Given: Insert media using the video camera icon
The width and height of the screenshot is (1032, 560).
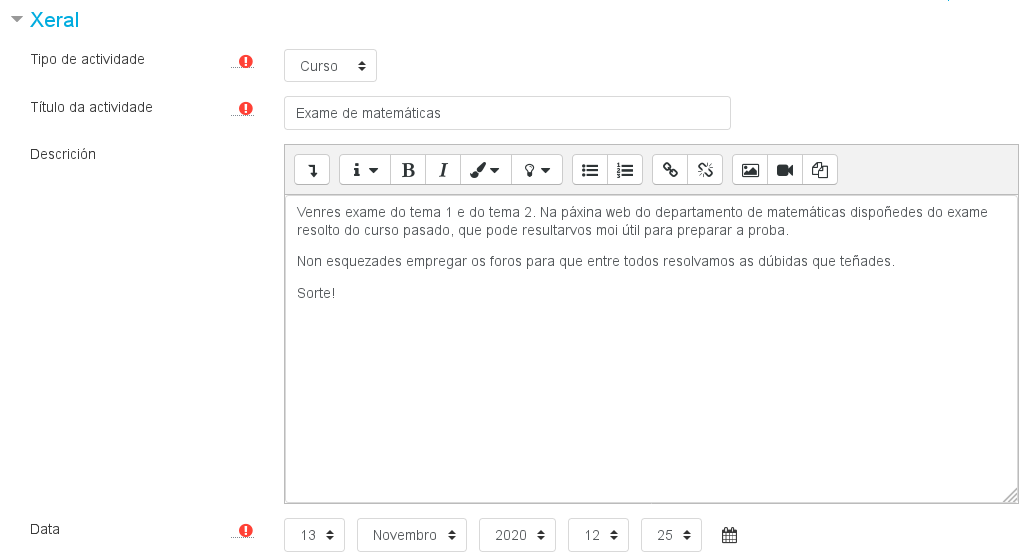Looking at the screenshot, I should 785,170.
